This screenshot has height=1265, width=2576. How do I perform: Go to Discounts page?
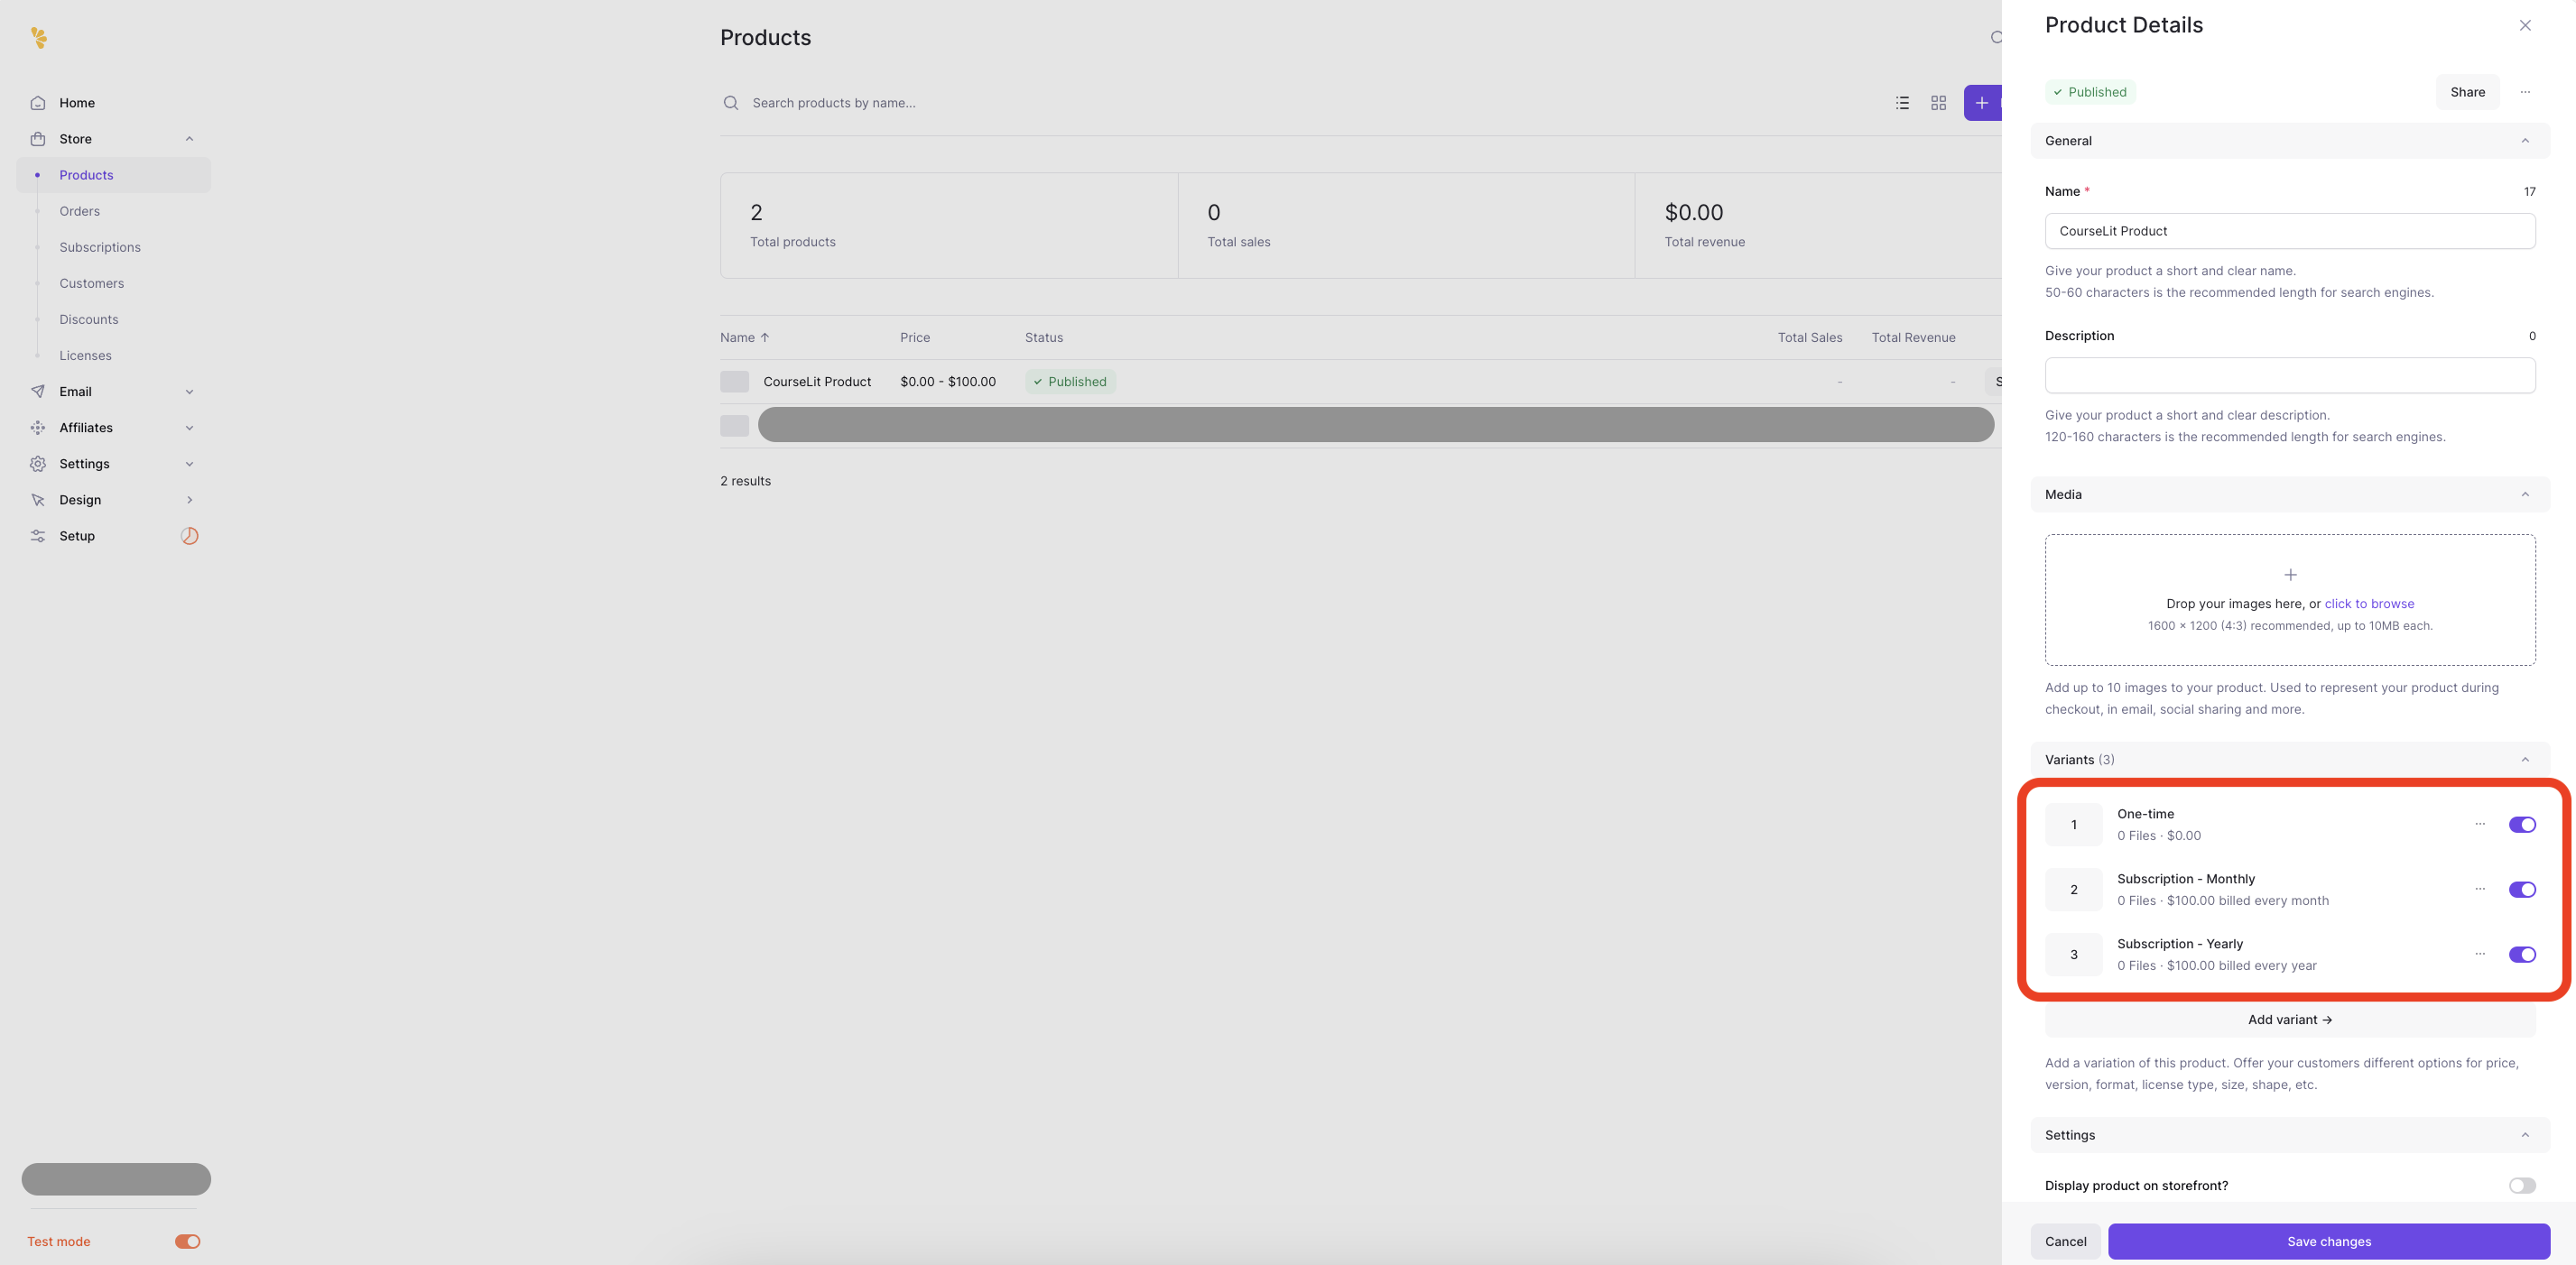click(88, 320)
